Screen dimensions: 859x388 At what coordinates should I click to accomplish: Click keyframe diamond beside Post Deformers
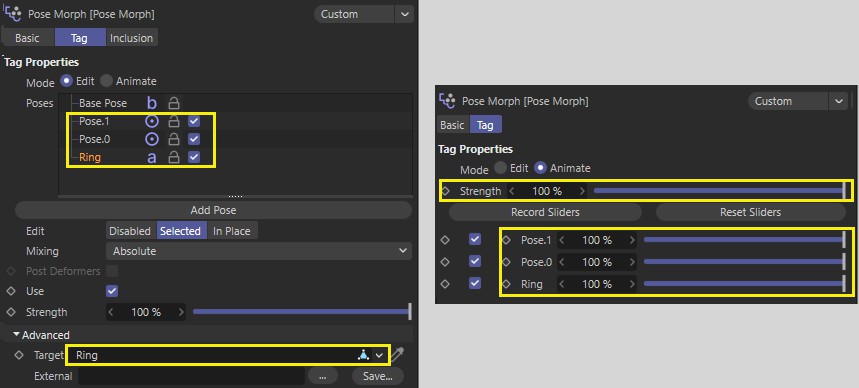(x=10, y=271)
